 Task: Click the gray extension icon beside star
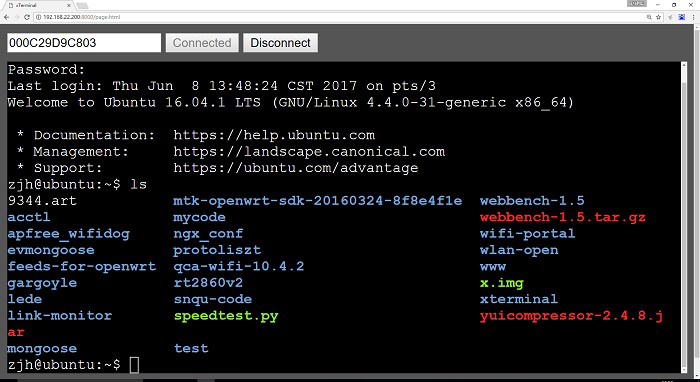670,17
